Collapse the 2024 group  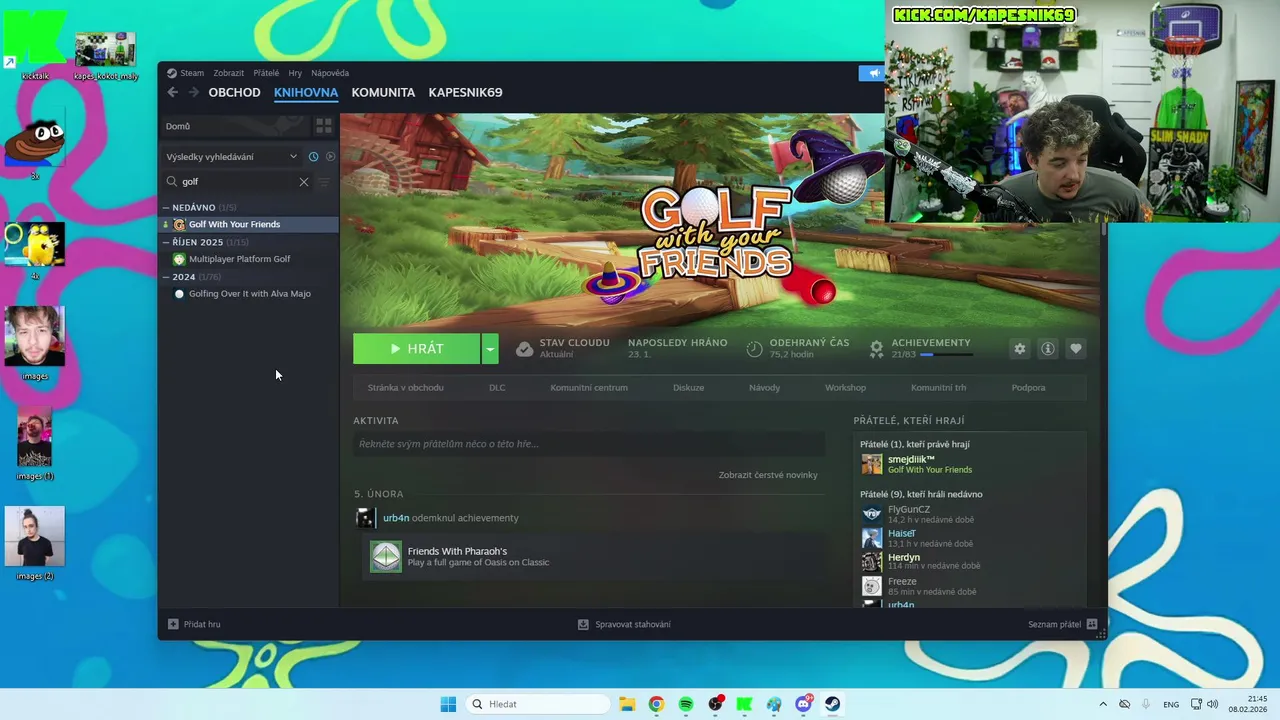point(166,277)
